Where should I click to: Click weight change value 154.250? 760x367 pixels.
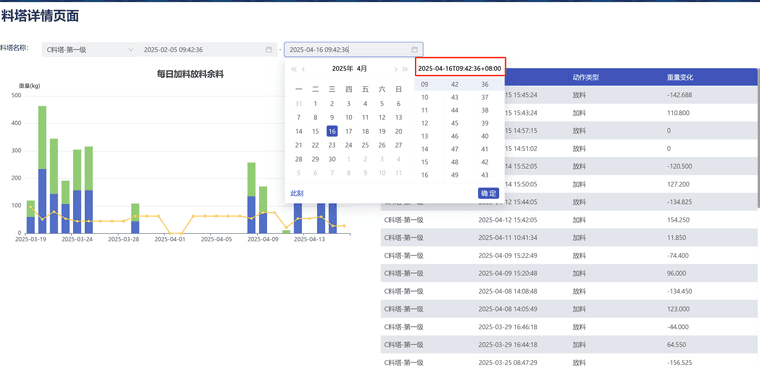click(x=678, y=220)
